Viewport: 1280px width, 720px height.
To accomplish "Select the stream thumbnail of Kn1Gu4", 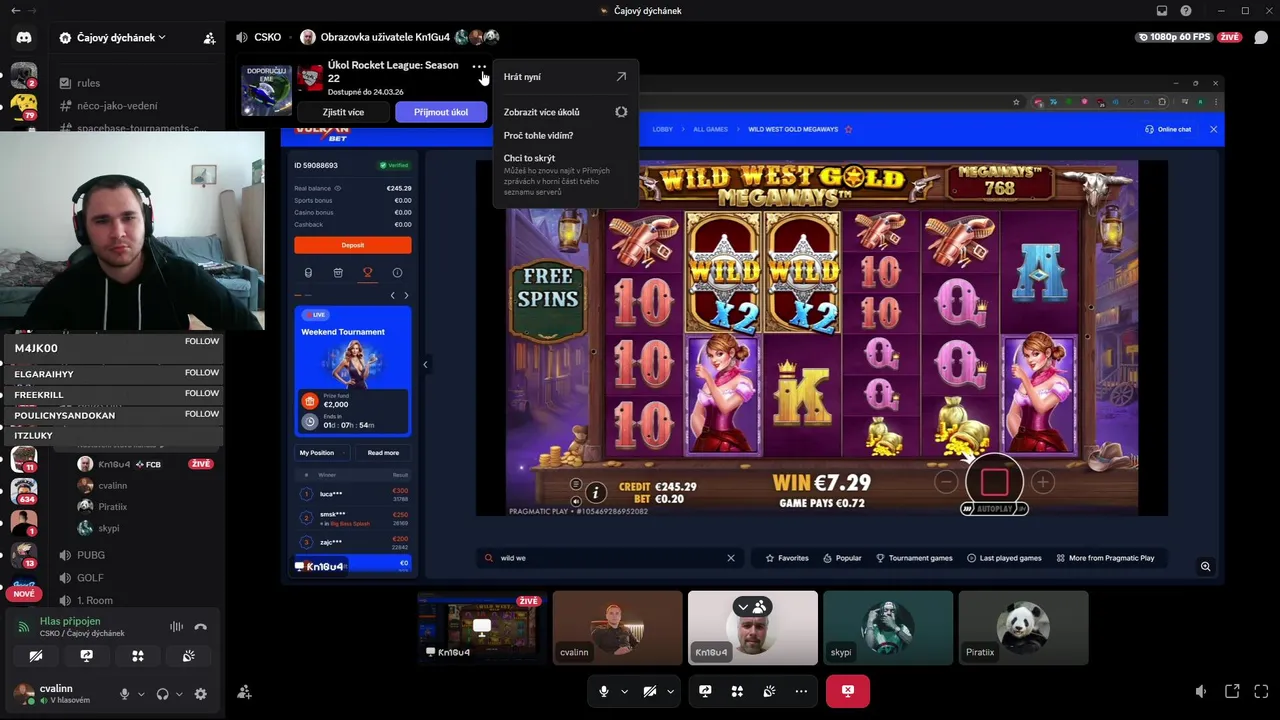I will (x=481, y=628).
